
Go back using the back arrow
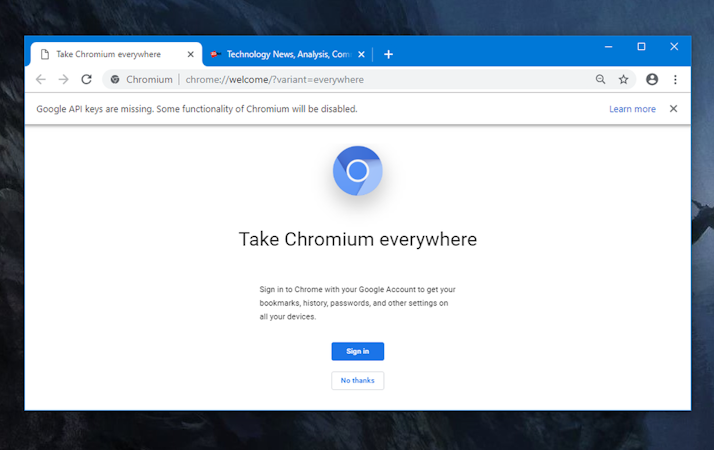click(41, 79)
